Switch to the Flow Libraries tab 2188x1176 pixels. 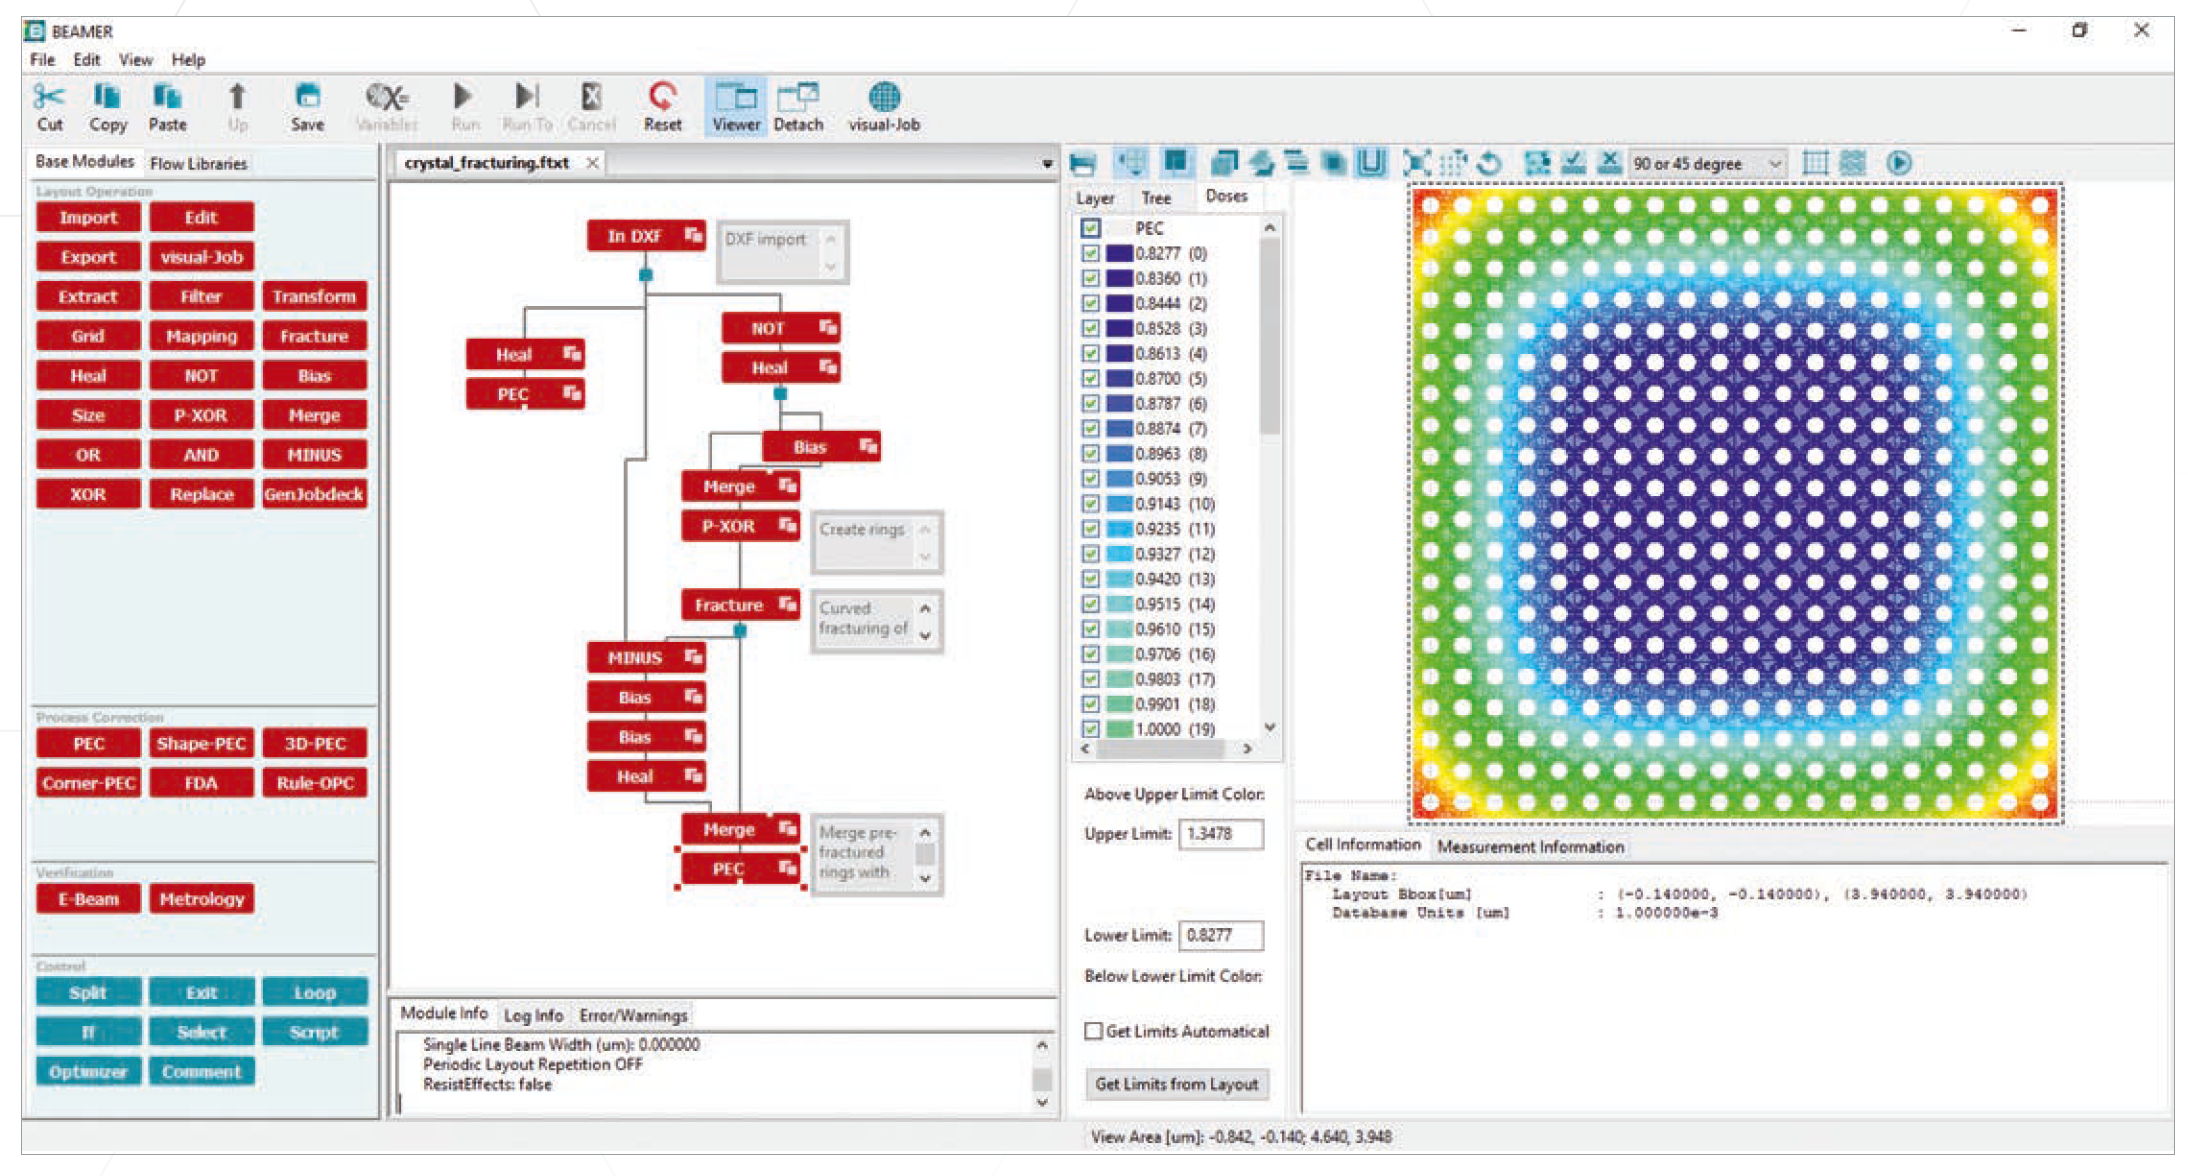pyautogui.click(x=198, y=163)
